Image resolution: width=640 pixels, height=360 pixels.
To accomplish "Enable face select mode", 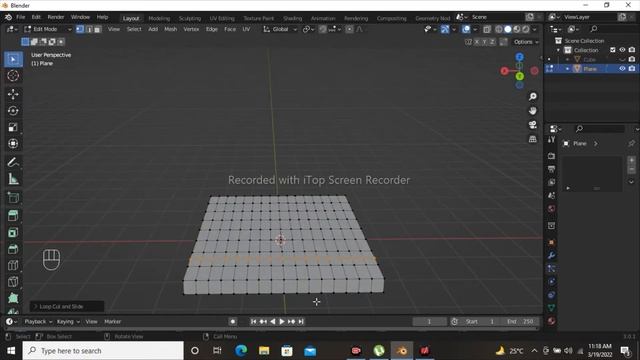I will point(98,29).
